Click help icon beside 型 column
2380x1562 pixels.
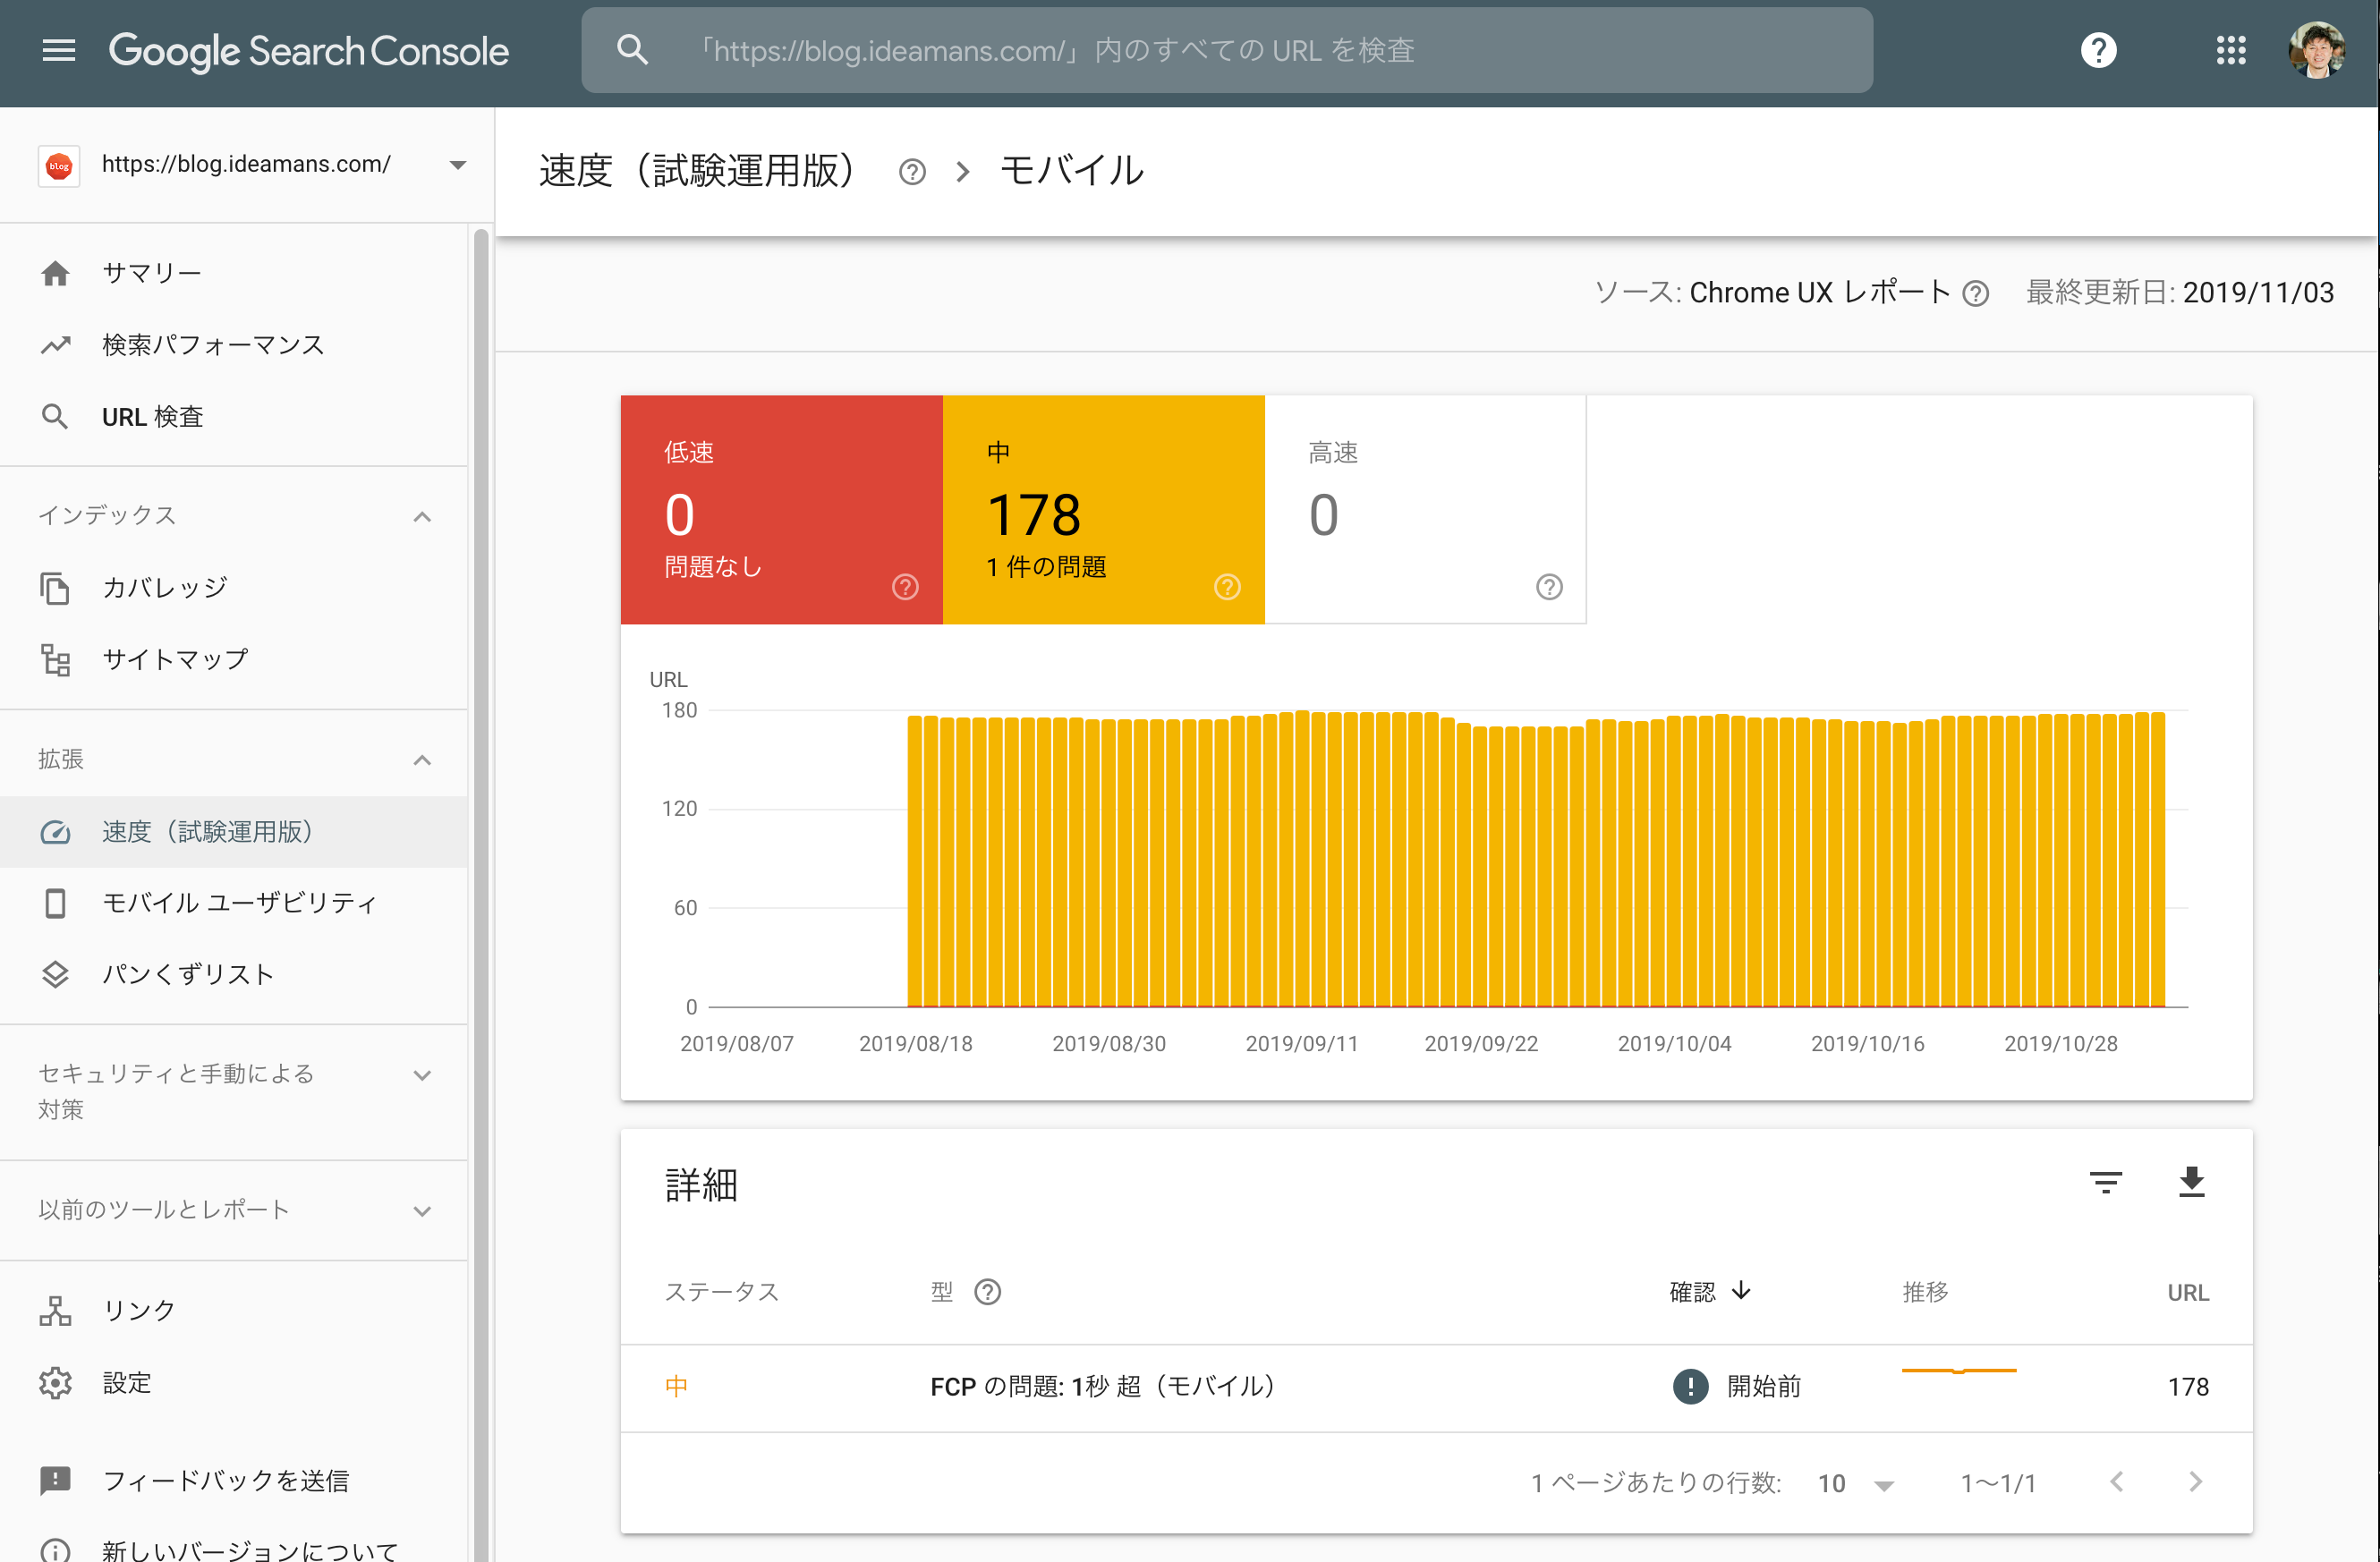(x=987, y=1292)
